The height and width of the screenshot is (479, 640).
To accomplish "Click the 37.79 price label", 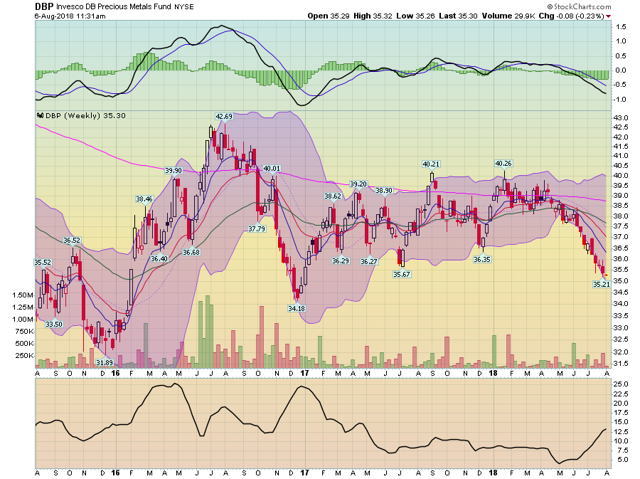I will [x=257, y=228].
